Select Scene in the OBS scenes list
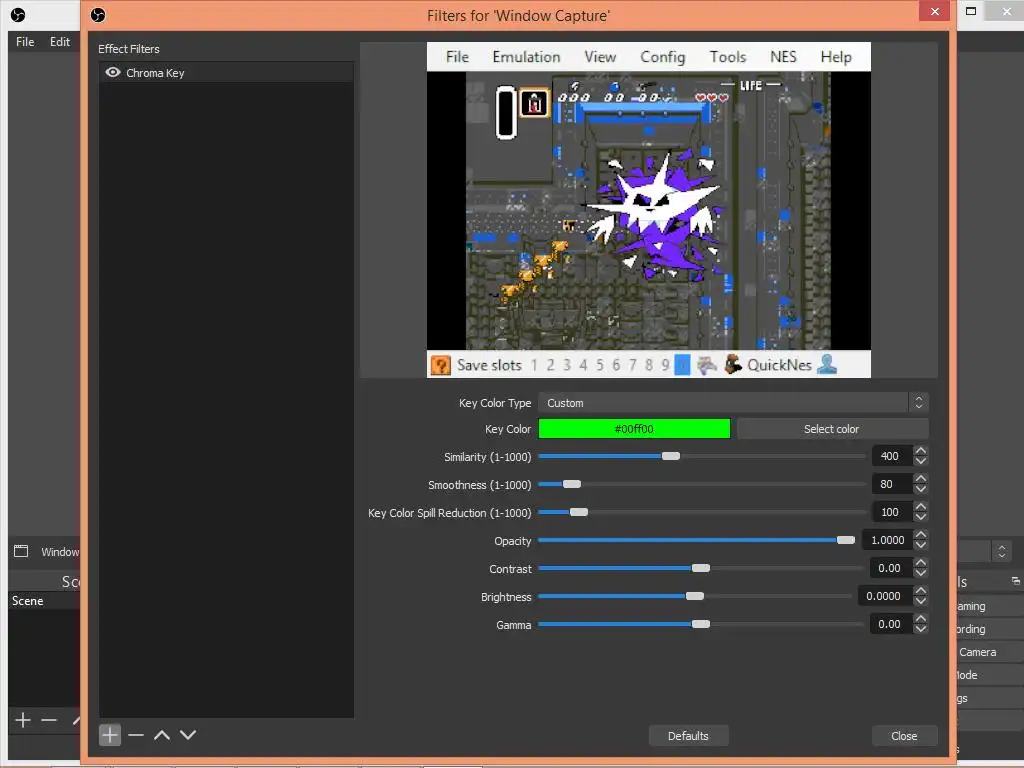This screenshot has width=1024, height=768. point(44,601)
